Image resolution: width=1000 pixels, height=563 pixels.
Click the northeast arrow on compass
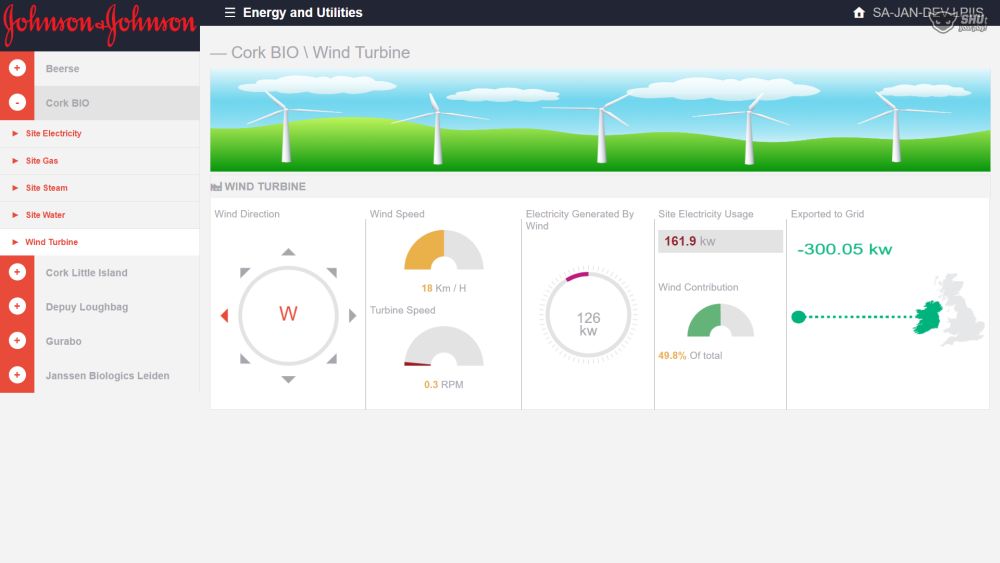(x=332, y=272)
